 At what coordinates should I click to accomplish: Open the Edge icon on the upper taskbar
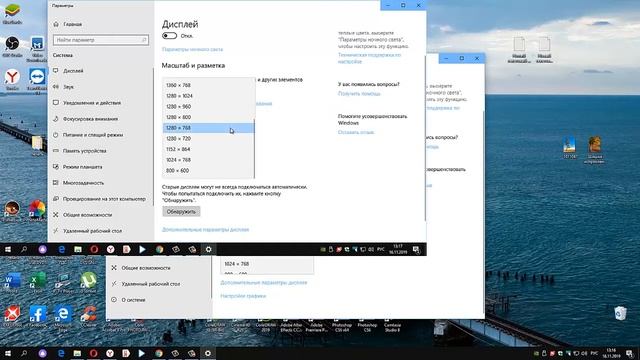pos(62,249)
